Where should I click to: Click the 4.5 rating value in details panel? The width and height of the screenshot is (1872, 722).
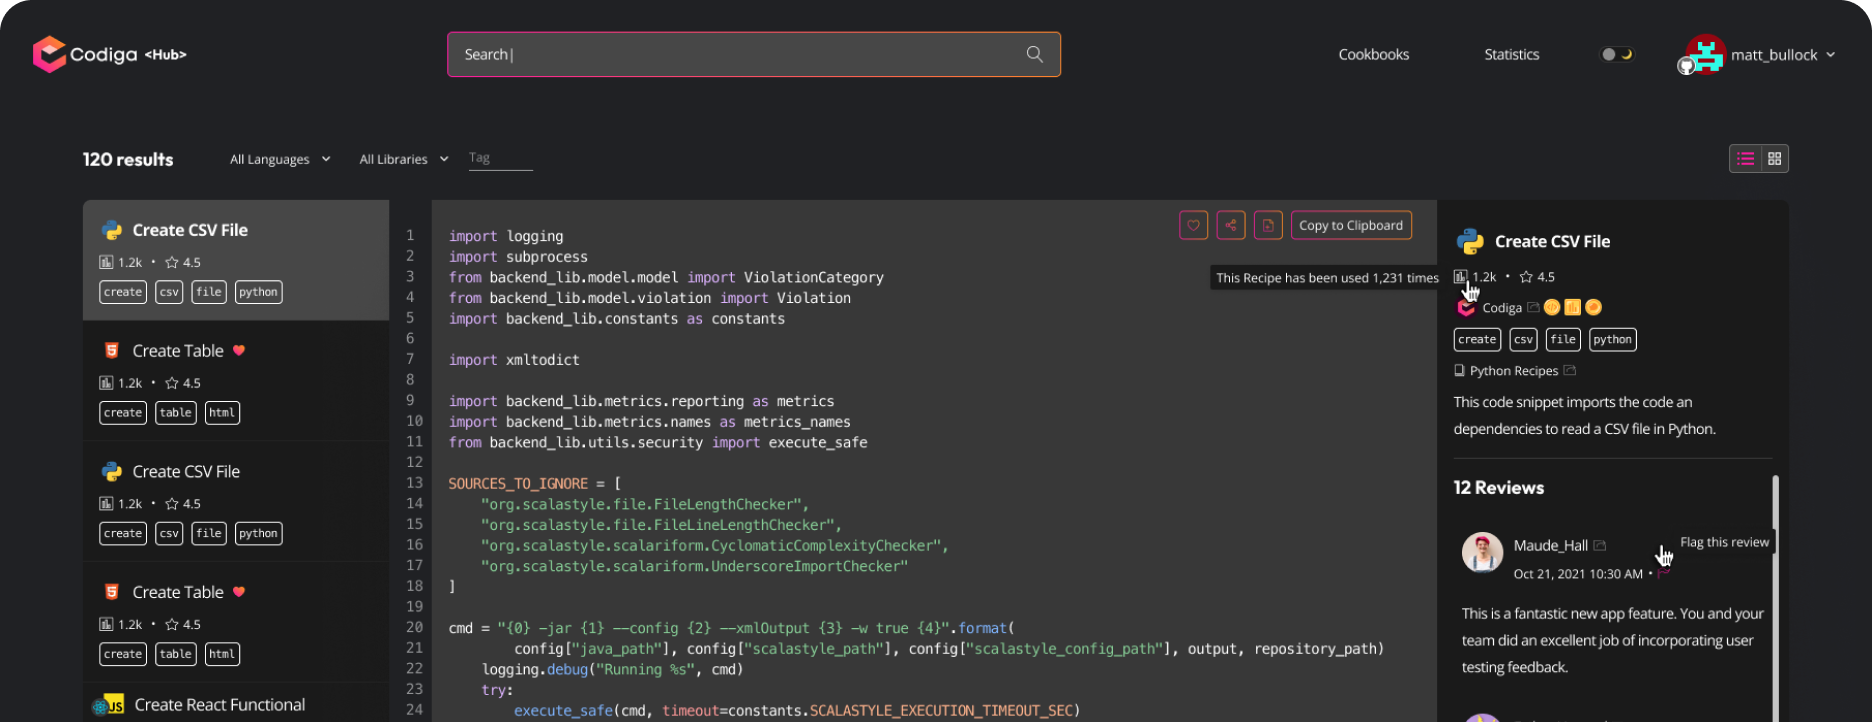(1546, 277)
